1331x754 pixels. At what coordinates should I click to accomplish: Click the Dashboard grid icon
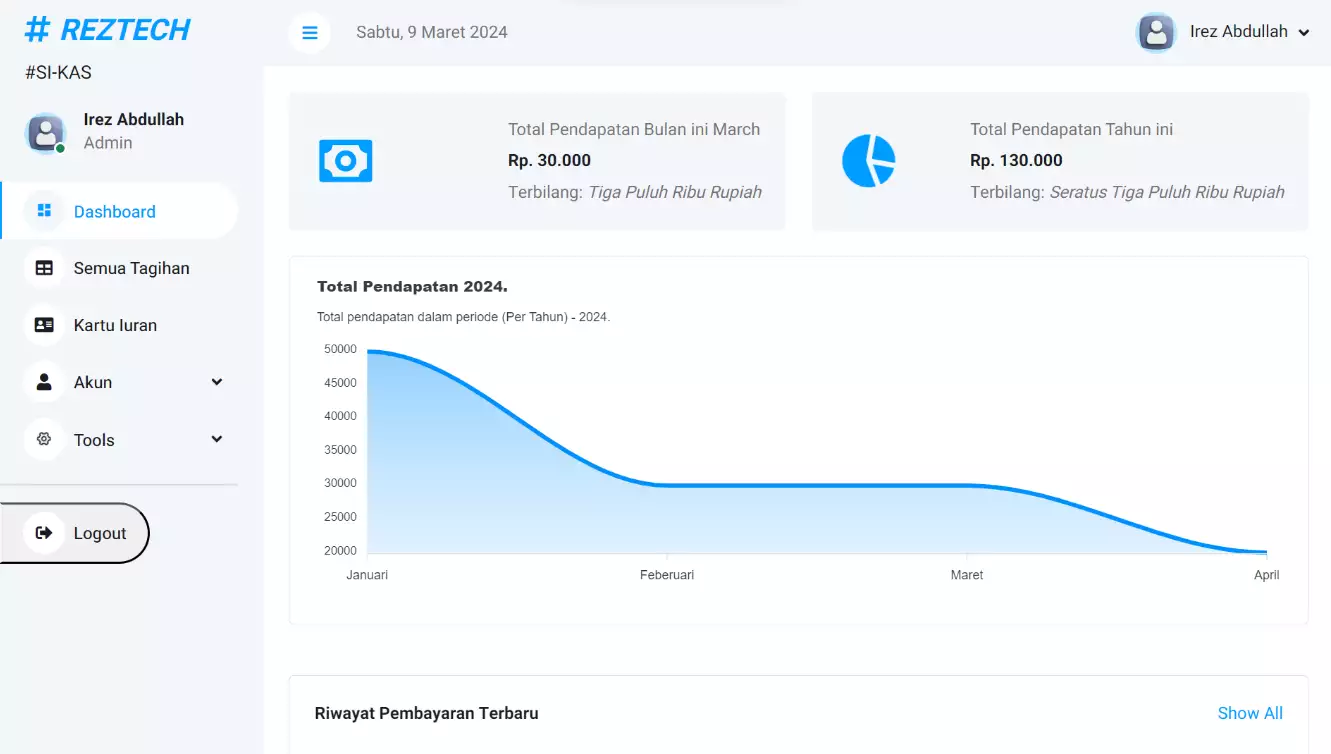44,211
